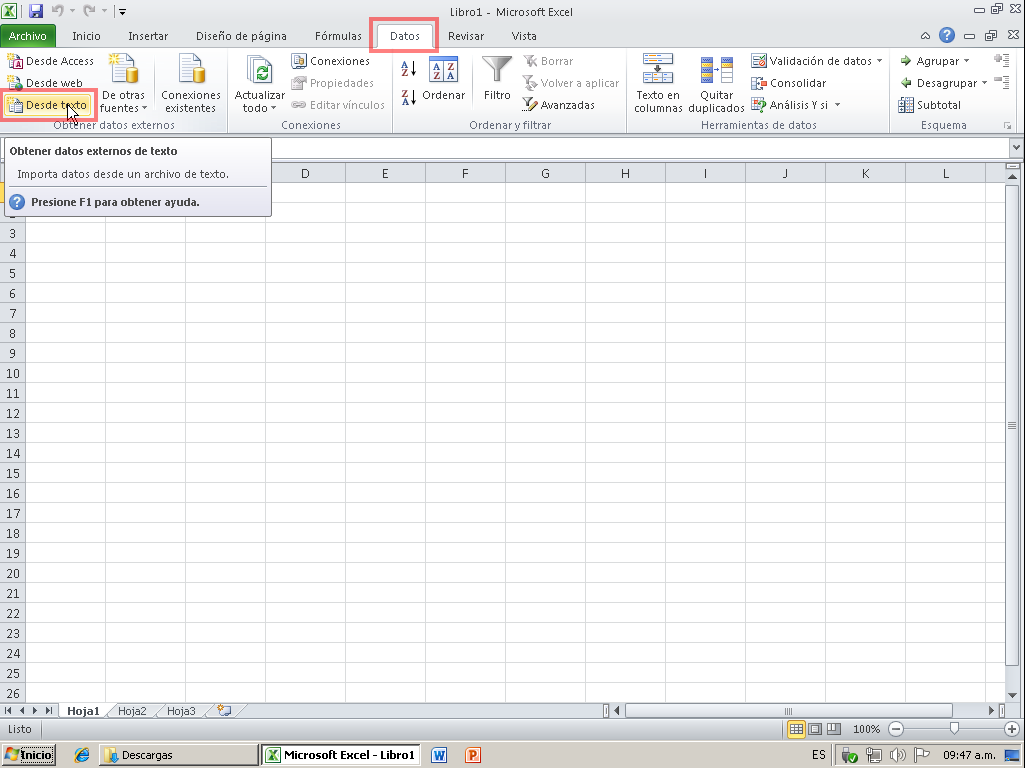Image resolution: width=1025 pixels, height=768 pixels.
Task: Open Internet Explorer from taskbar
Action: (x=82, y=755)
